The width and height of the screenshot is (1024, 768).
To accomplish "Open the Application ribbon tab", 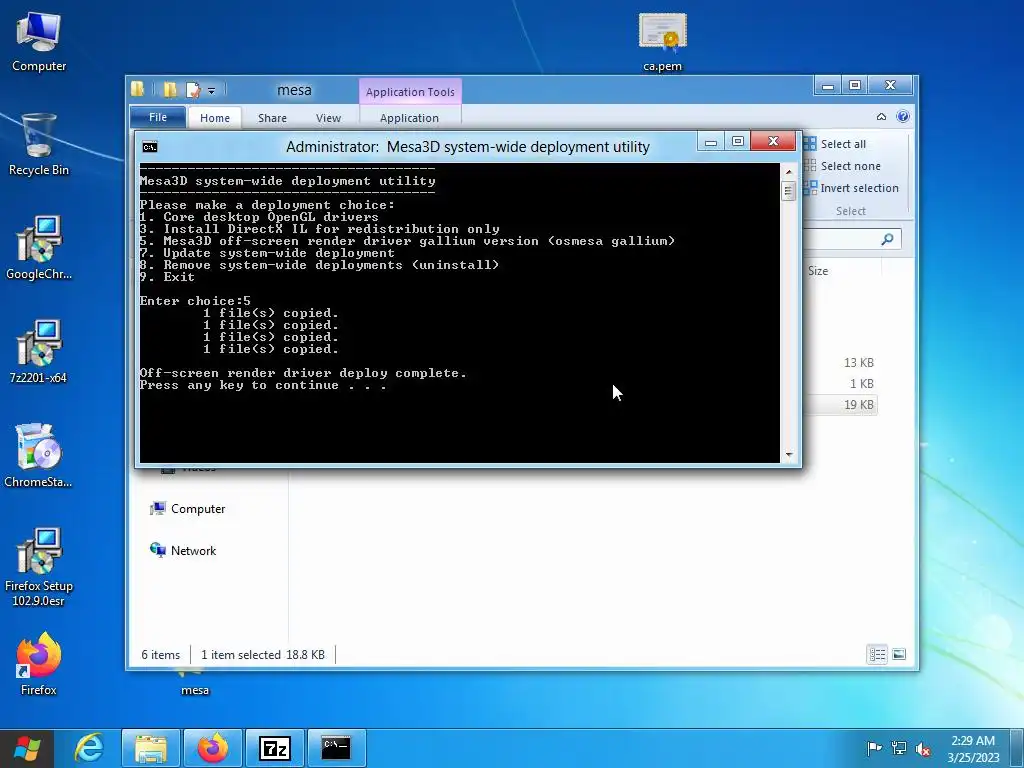I will pos(409,118).
